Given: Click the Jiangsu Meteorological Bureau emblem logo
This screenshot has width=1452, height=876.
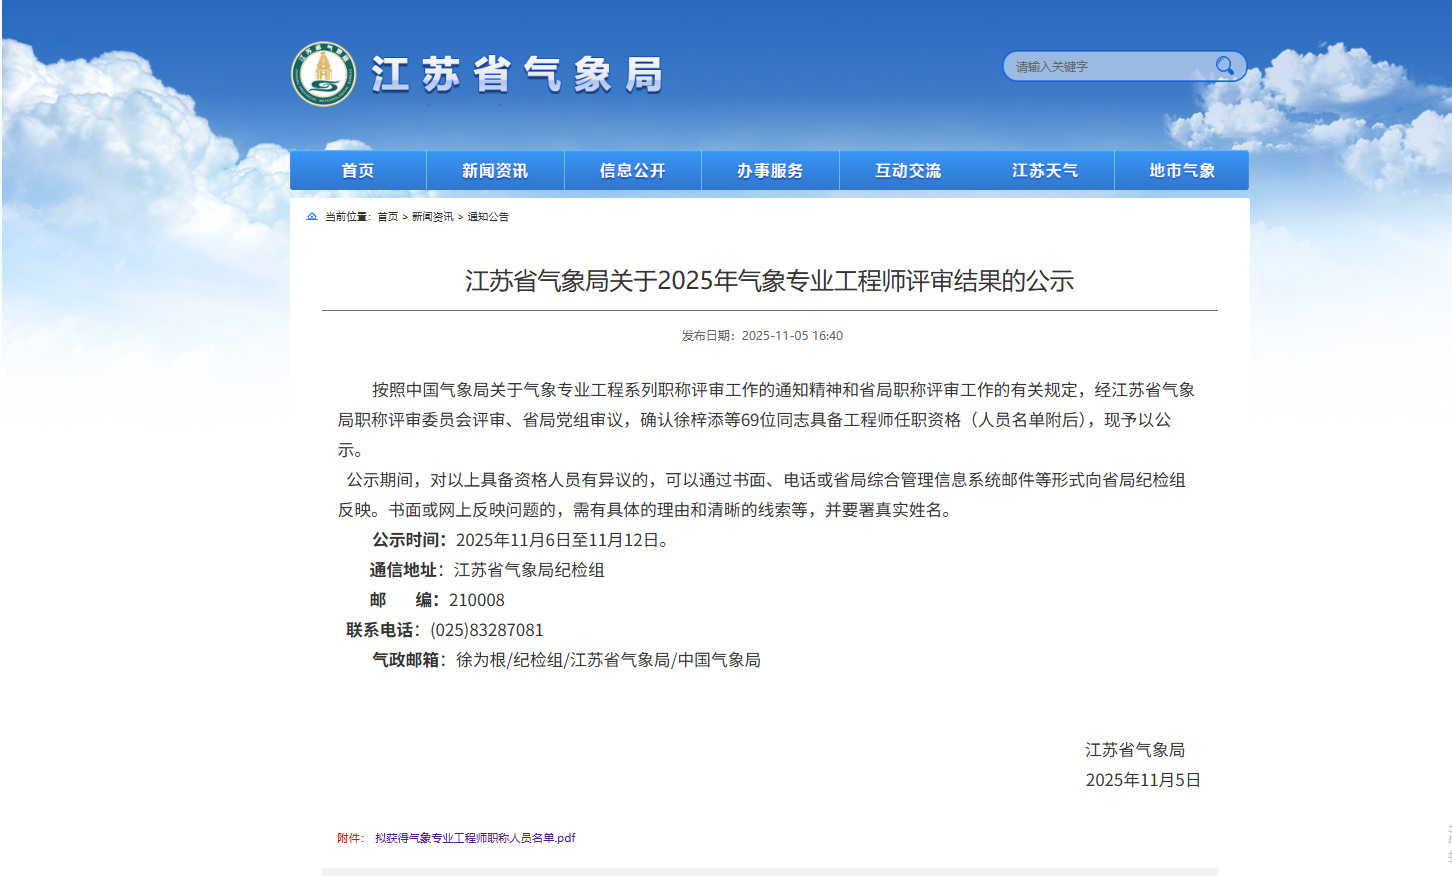Looking at the screenshot, I should click(x=323, y=74).
